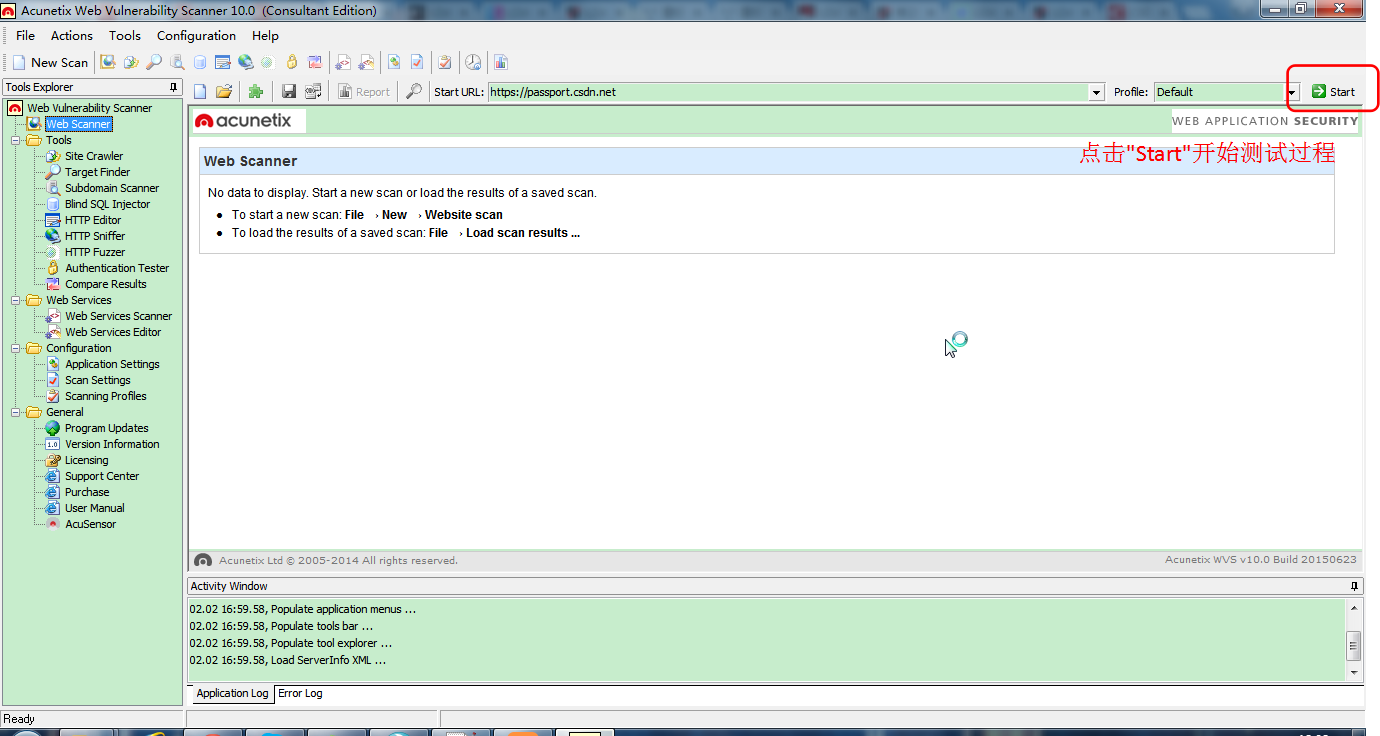
Task: Select AcuSensor in the tree
Action: click(x=90, y=524)
